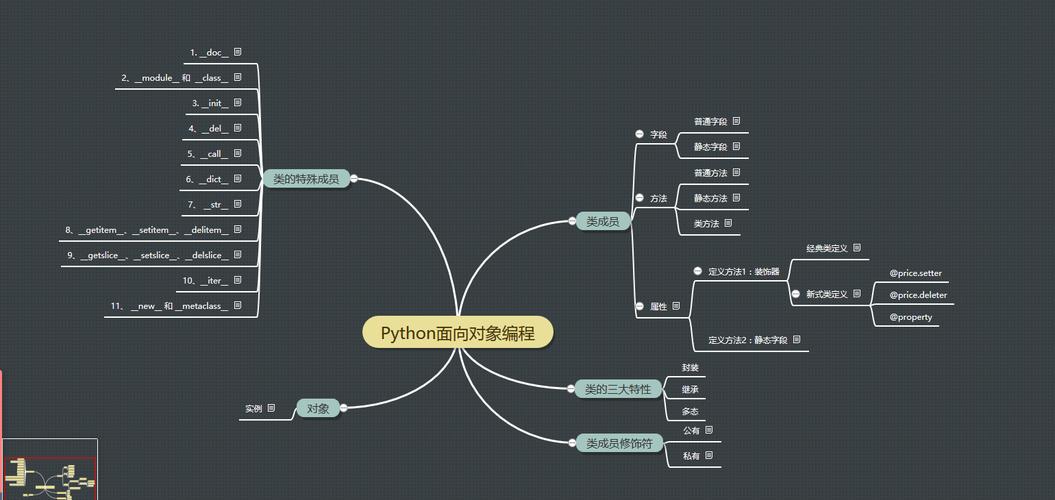Click the note icon beside 经典类定义
The width and height of the screenshot is (1055, 500).
[x=857, y=247]
